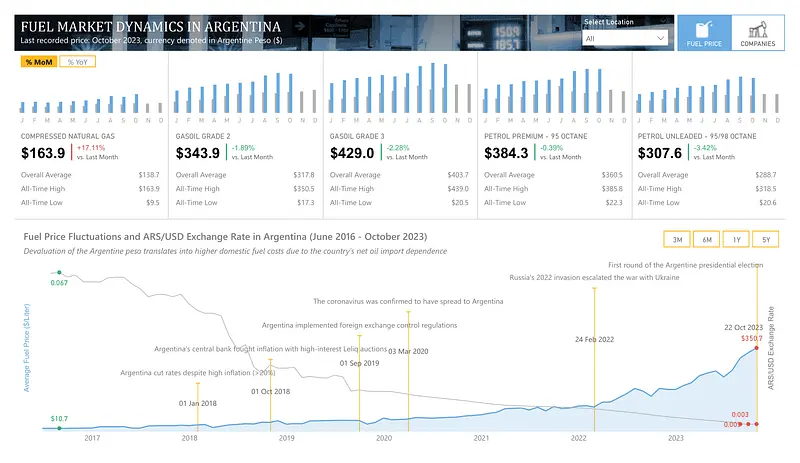This screenshot has height=463, width=800.
Task: Click the arrow icon in the header banner
Action: point(300,26)
